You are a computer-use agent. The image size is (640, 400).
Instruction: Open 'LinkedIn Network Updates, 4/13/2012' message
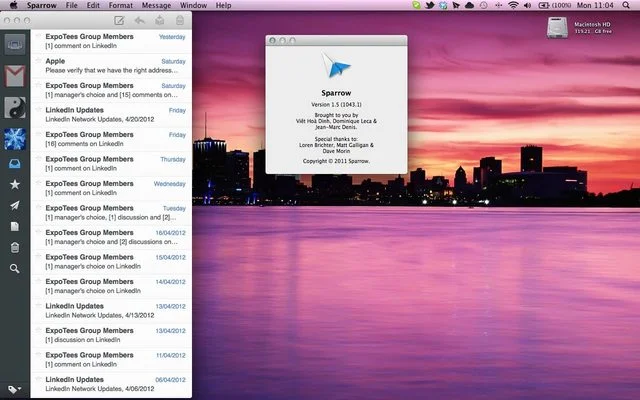[111, 311]
